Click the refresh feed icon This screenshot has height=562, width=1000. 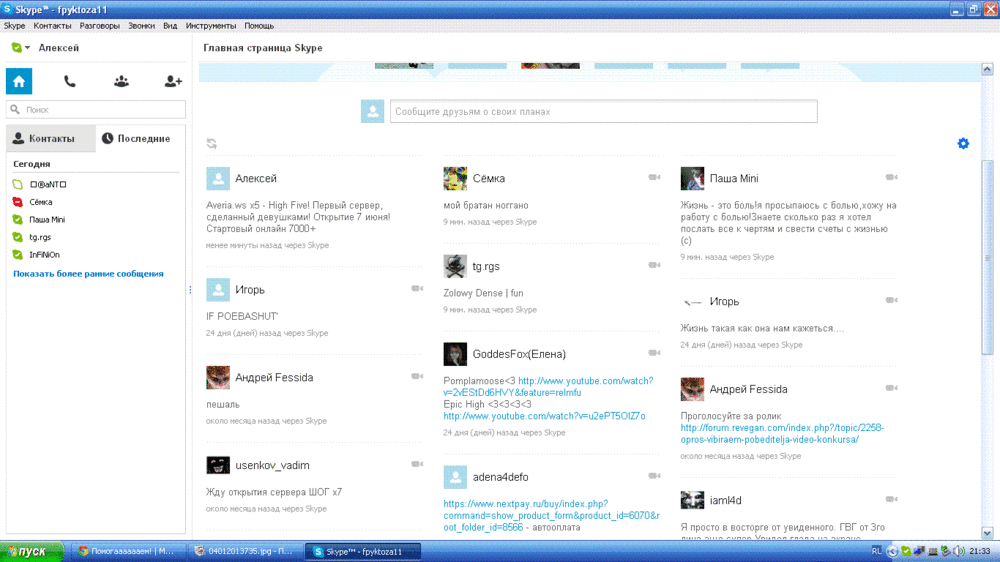[212, 144]
